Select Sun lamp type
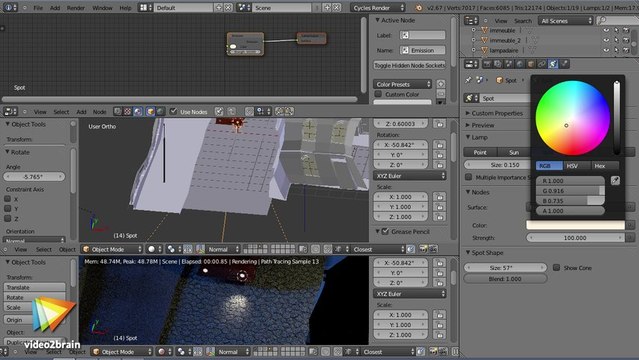This screenshot has height=360, width=639. coord(514,152)
